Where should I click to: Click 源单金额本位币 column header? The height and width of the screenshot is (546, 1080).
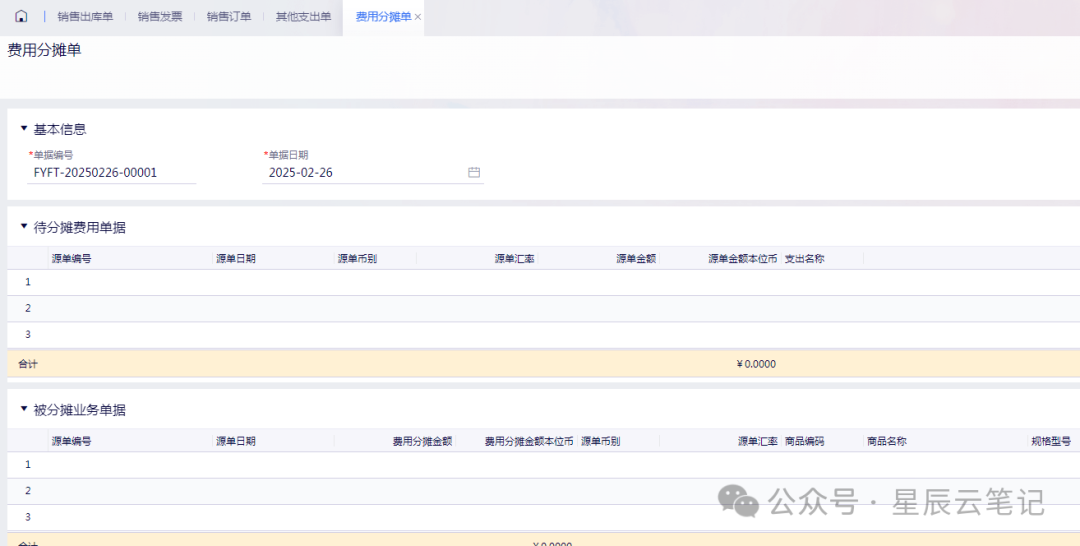point(742,259)
